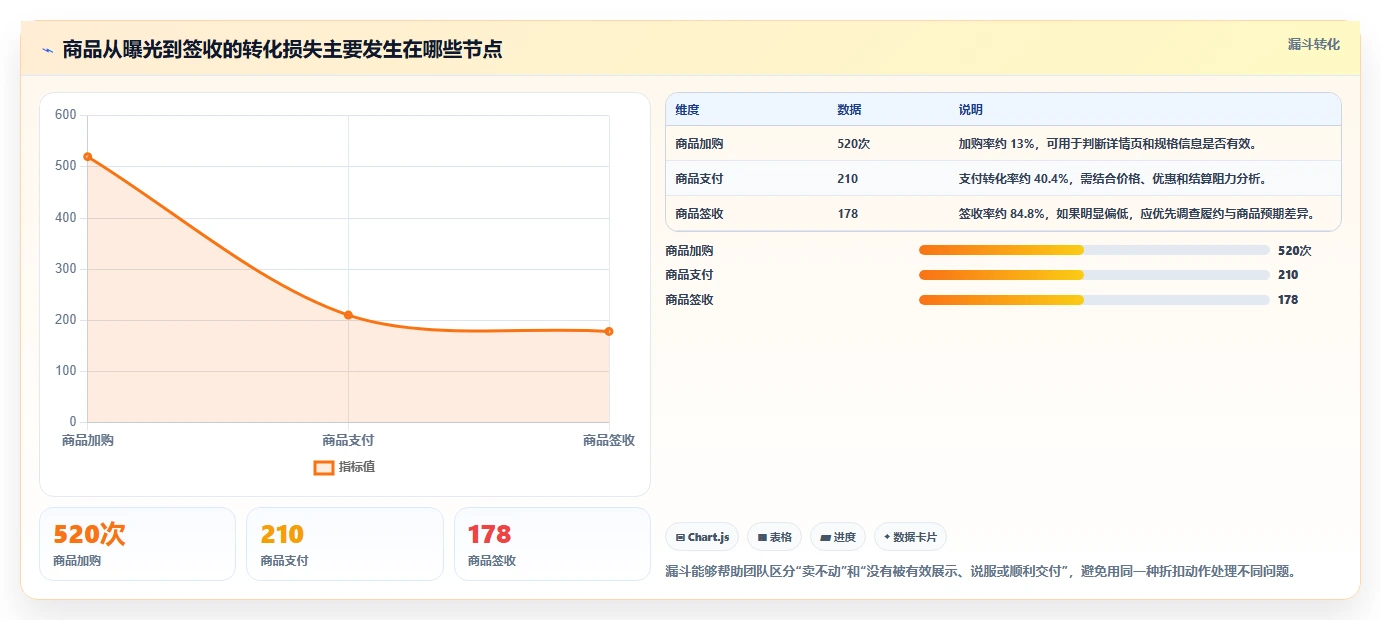Select the 表格 chip
Viewport: 1381px width, 620px height.
775,537
